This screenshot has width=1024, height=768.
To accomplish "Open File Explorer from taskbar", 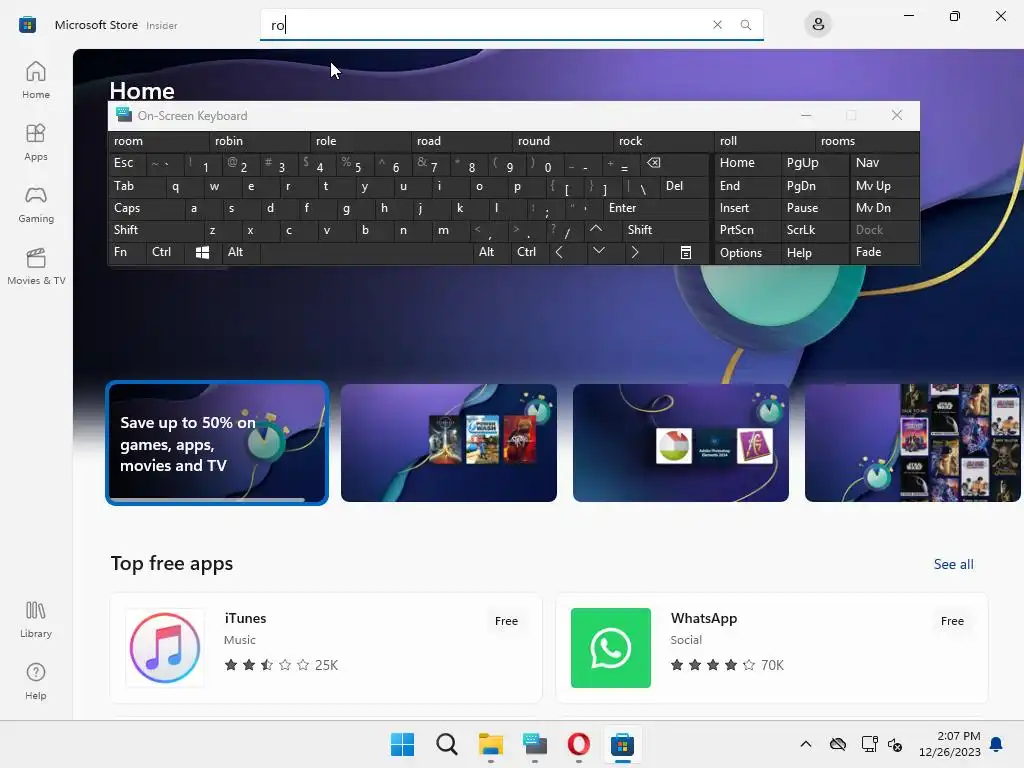I will tap(490, 744).
